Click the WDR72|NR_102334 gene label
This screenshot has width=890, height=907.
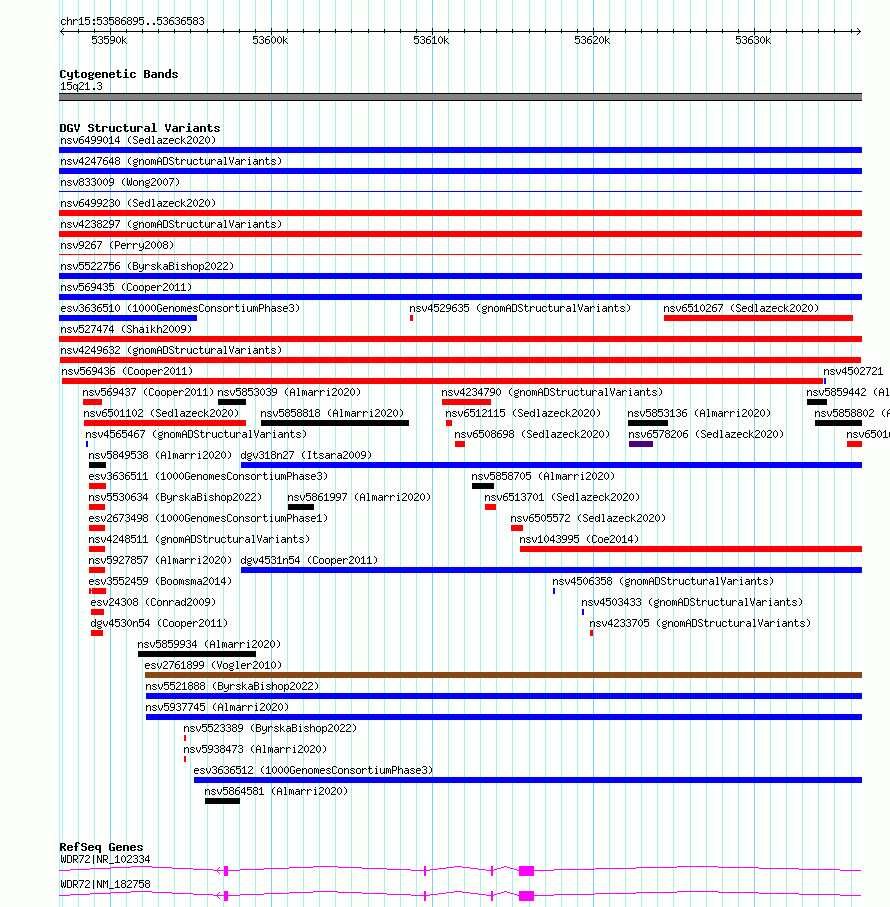tap(105, 860)
